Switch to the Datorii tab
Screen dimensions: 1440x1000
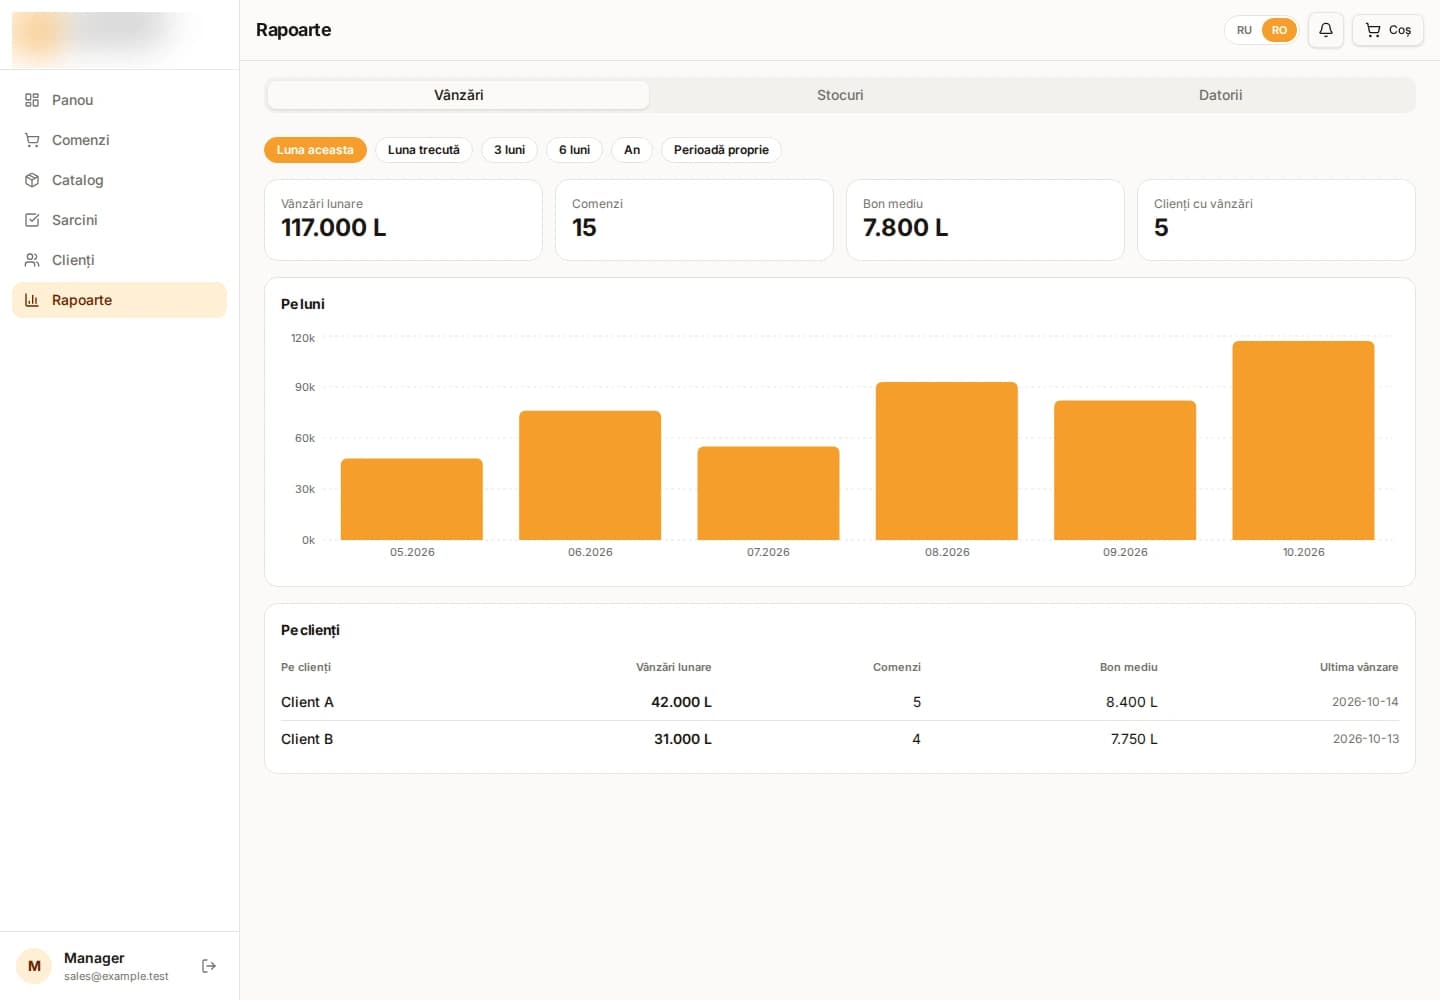(1221, 95)
